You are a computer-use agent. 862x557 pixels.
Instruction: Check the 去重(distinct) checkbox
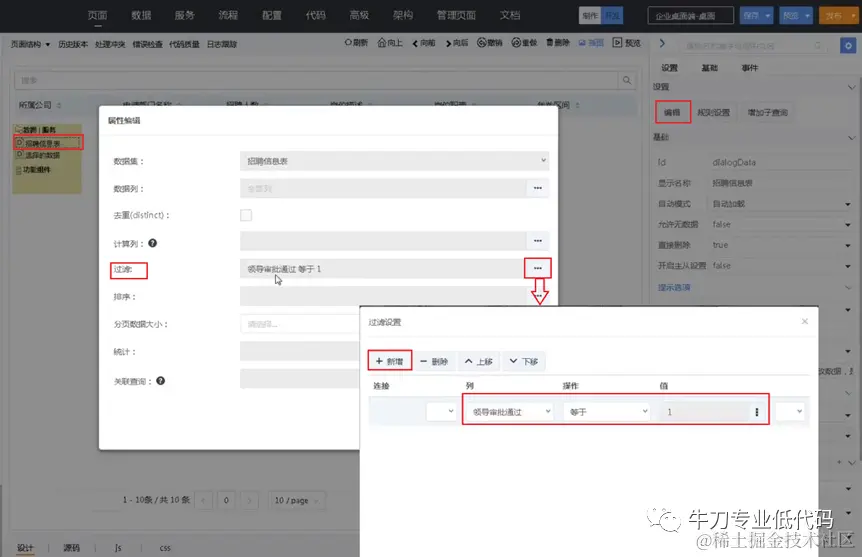coord(246,215)
